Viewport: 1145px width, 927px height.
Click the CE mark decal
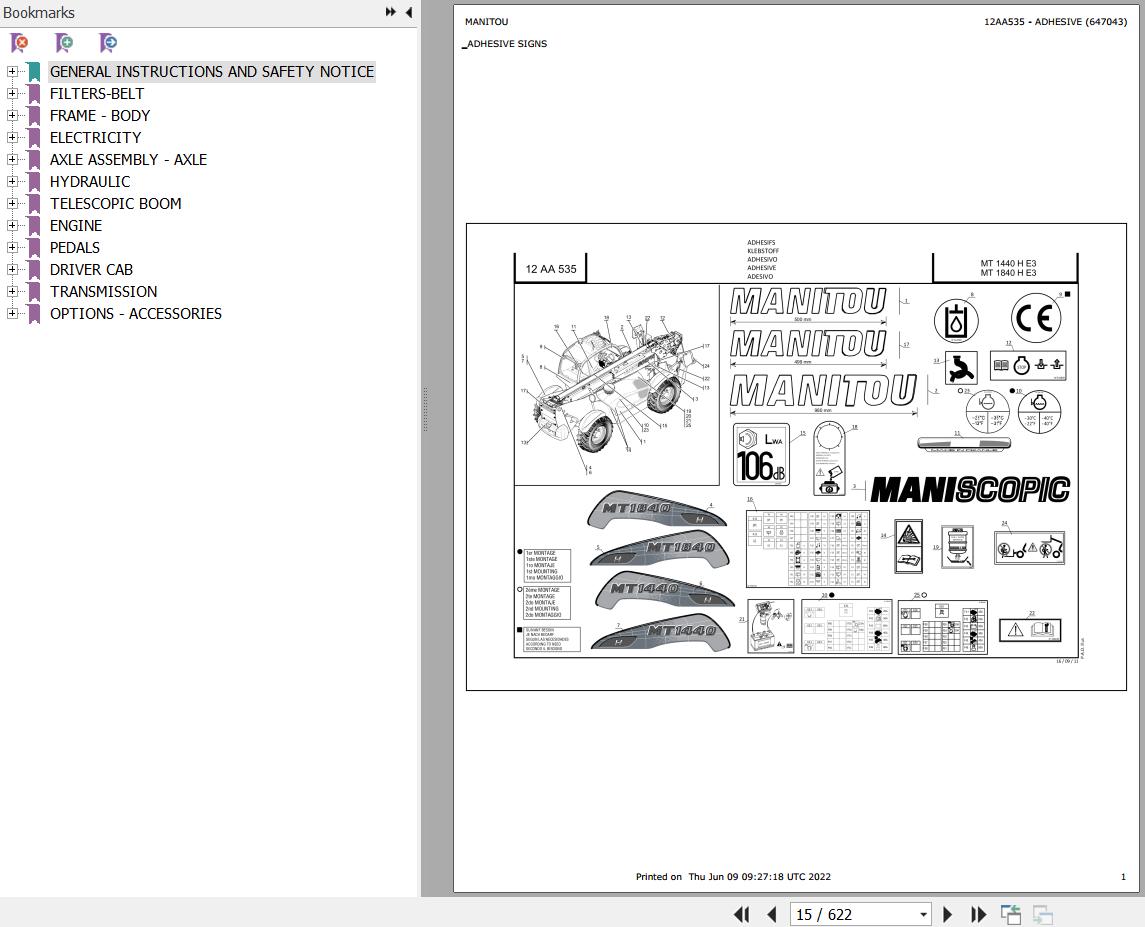pos(1035,318)
